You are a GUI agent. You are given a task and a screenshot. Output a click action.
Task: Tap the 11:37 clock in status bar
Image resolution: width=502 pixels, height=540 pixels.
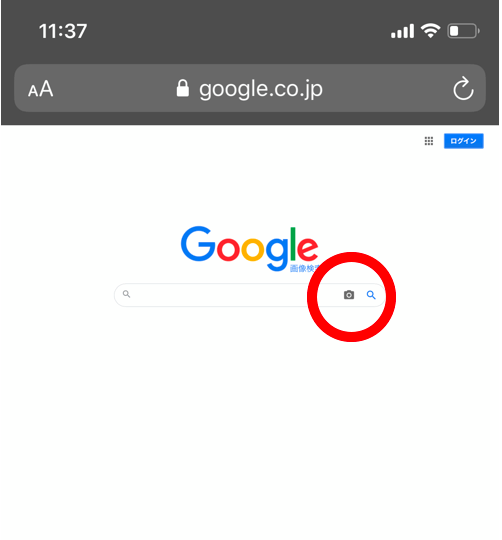pyautogui.click(x=63, y=31)
